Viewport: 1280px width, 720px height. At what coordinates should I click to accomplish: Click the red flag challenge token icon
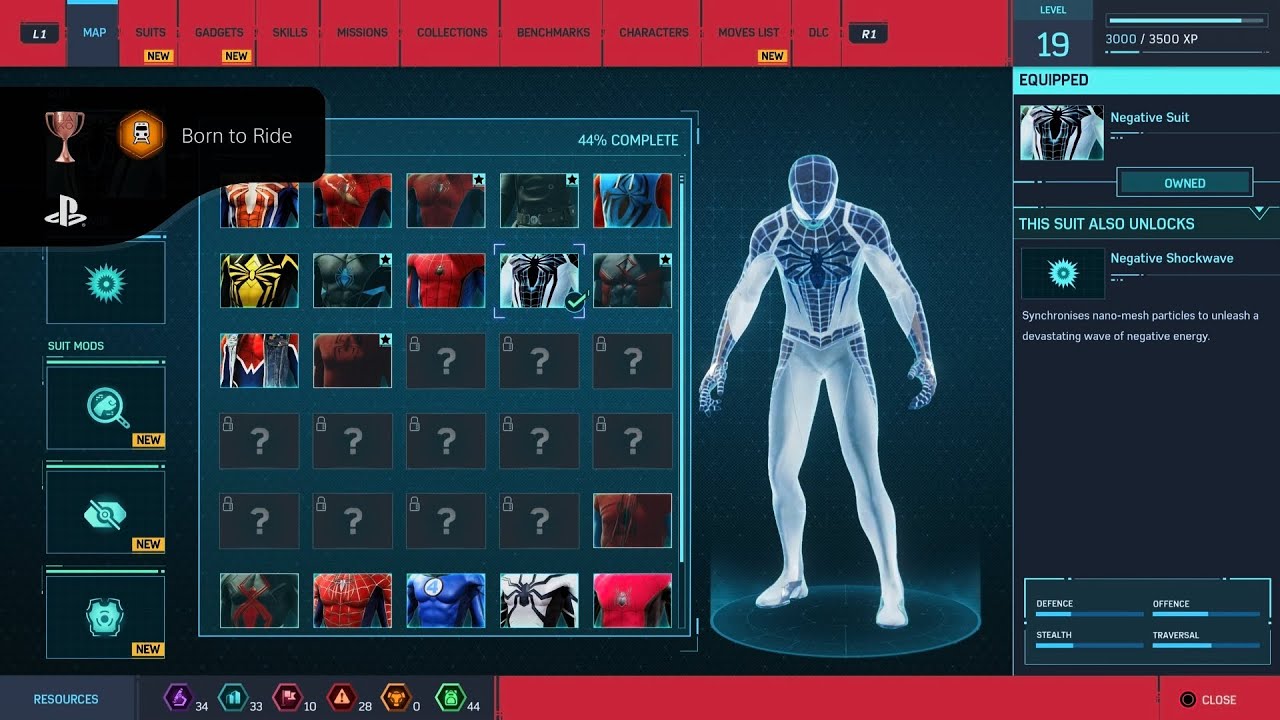pos(287,697)
